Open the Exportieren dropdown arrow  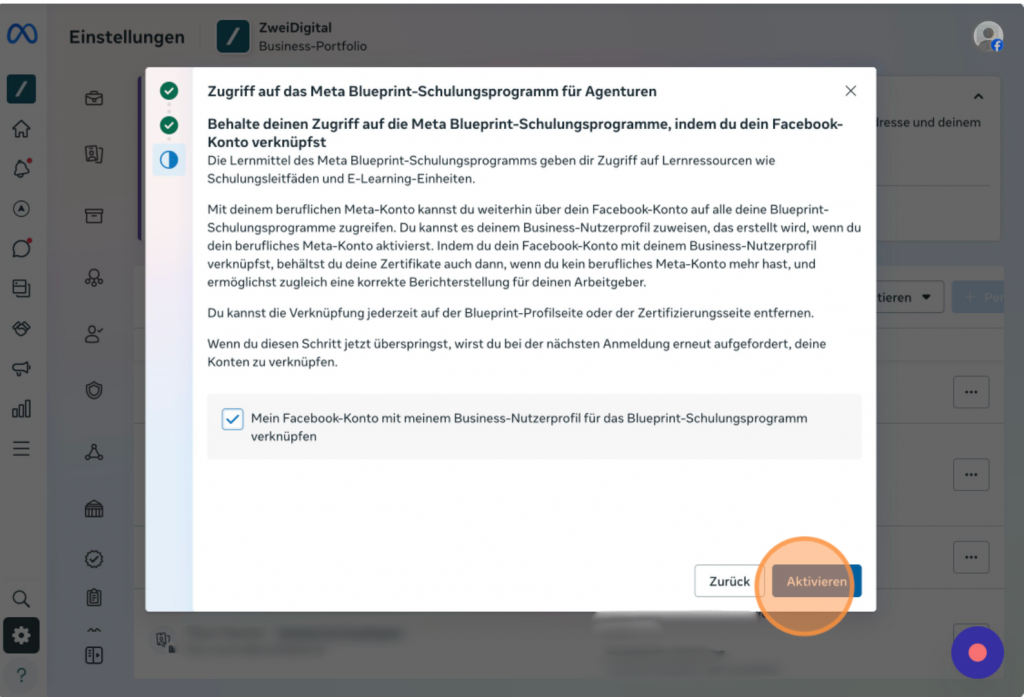[x=927, y=297]
